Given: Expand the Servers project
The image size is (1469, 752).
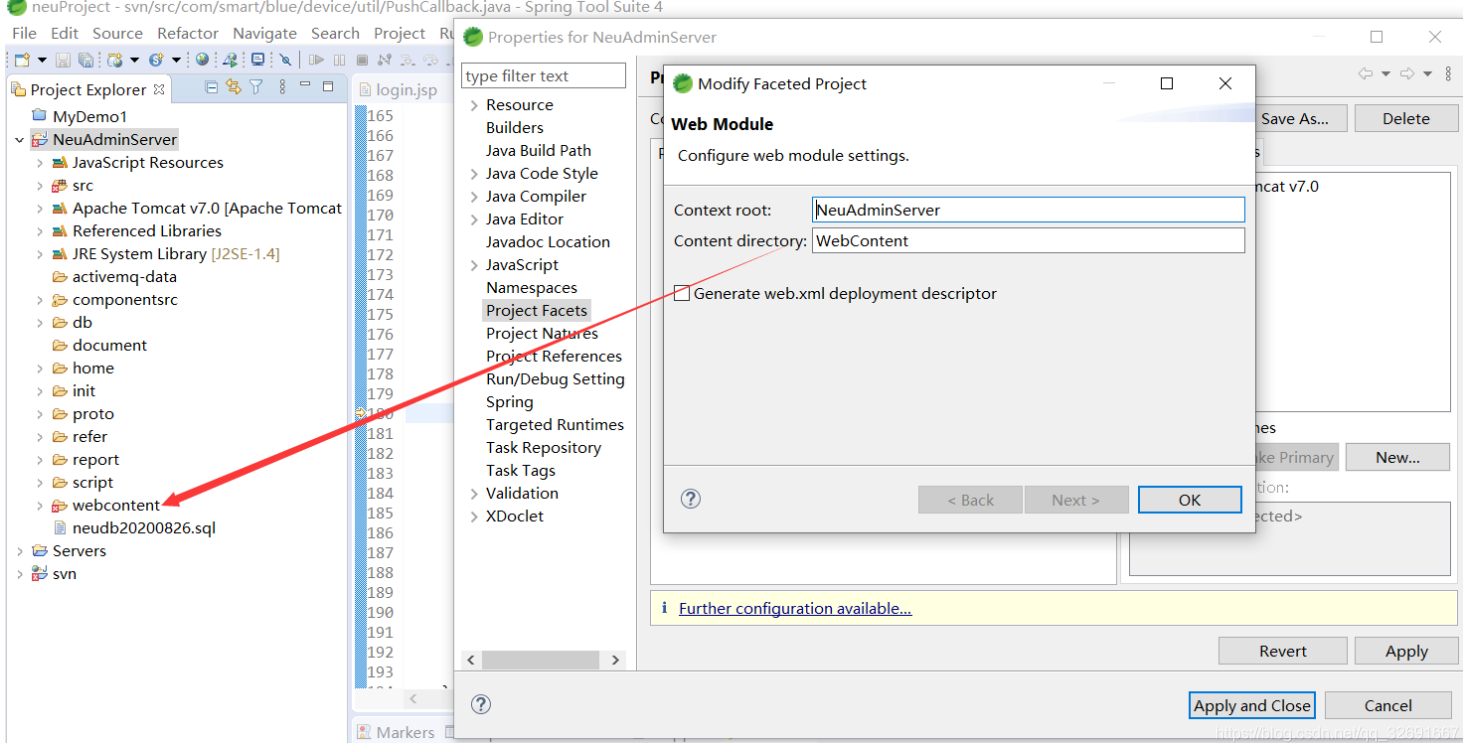Looking at the screenshot, I should click(x=19, y=551).
